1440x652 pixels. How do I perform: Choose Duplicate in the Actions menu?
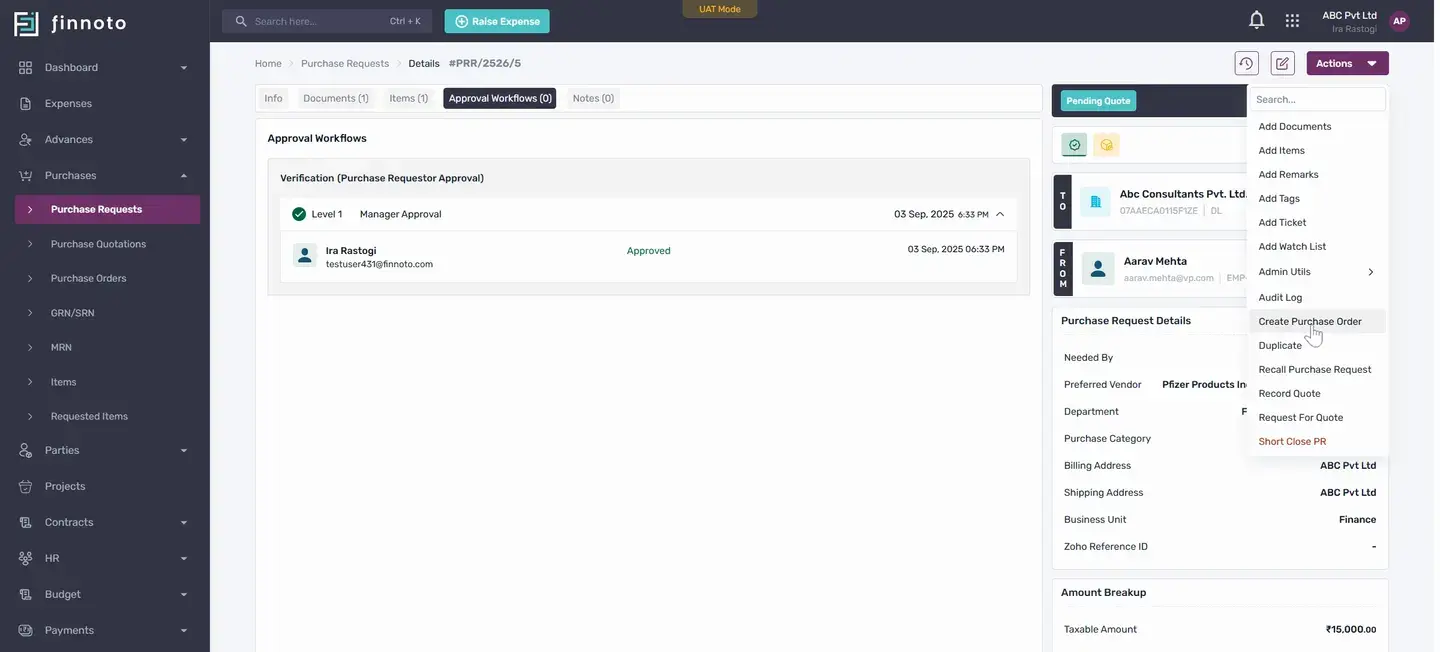click(1317, 345)
